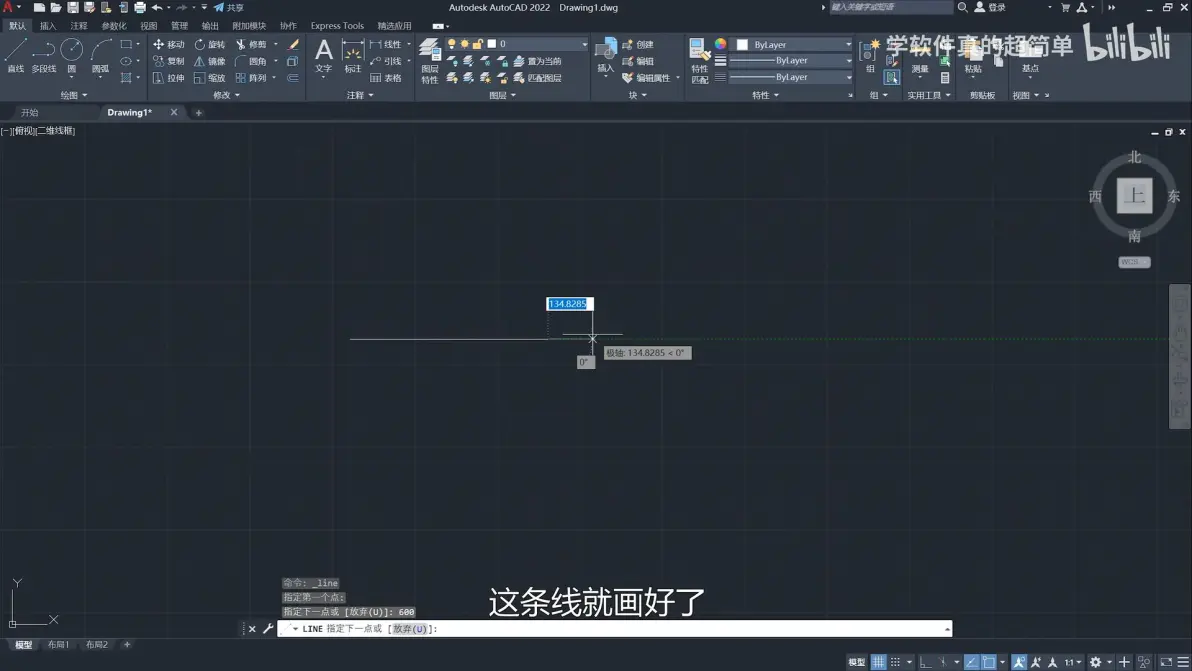Switch to the 插入 ribbon tab
This screenshot has height=671, width=1192.
[47, 26]
